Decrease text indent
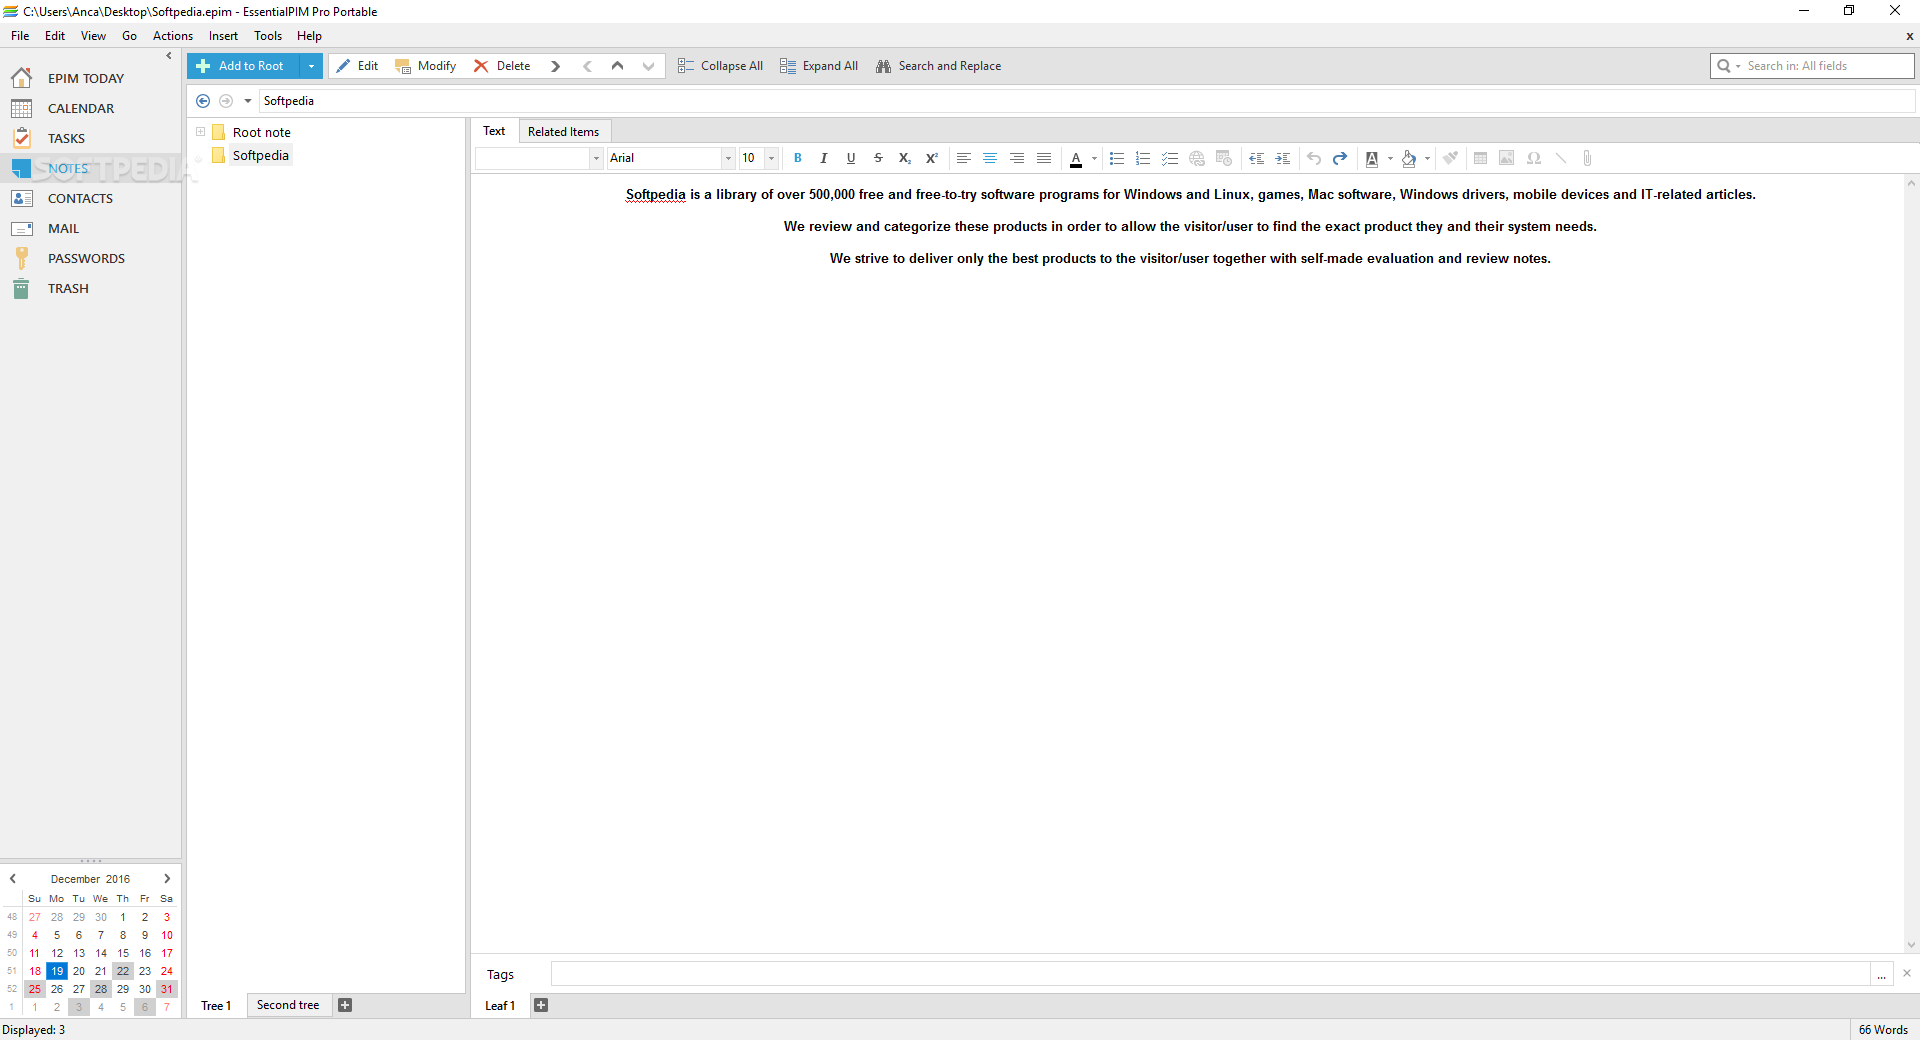 click(1256, 158)
